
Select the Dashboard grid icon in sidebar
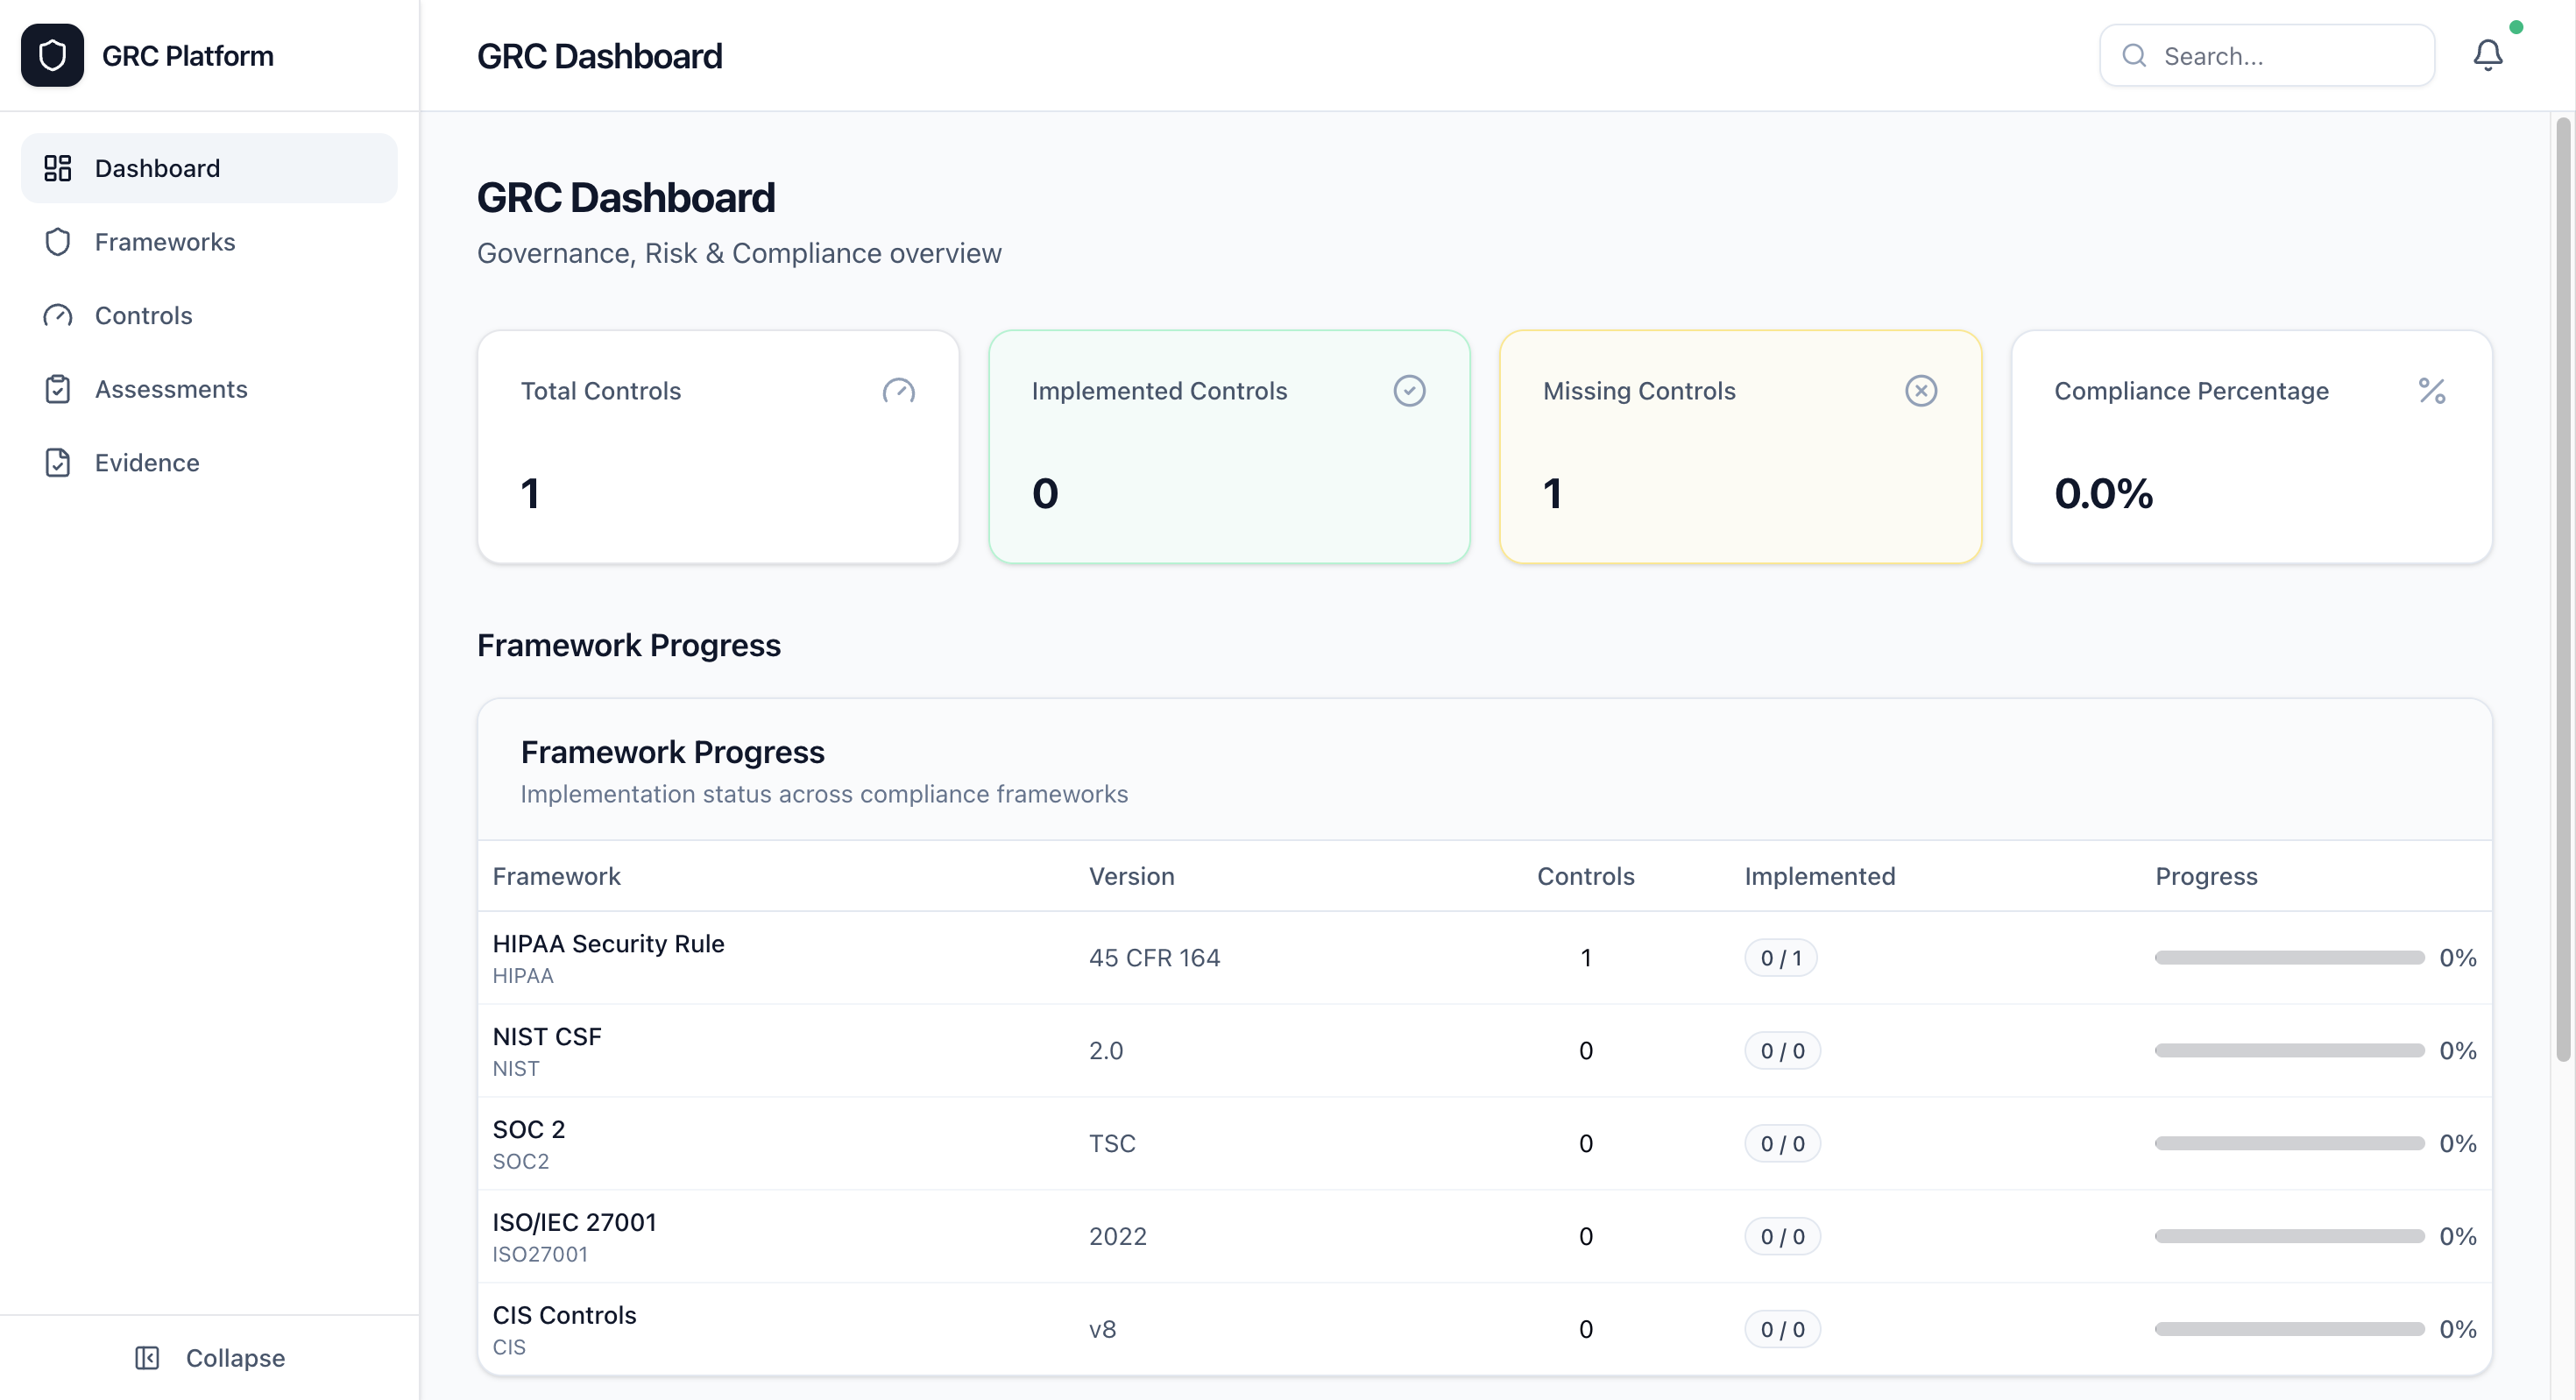[57, 168]
